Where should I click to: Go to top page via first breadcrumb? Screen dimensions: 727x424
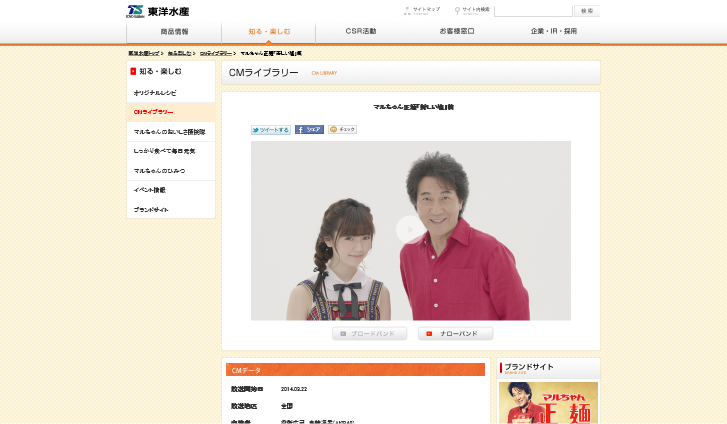pyautogui.click(x=144, y=53)
